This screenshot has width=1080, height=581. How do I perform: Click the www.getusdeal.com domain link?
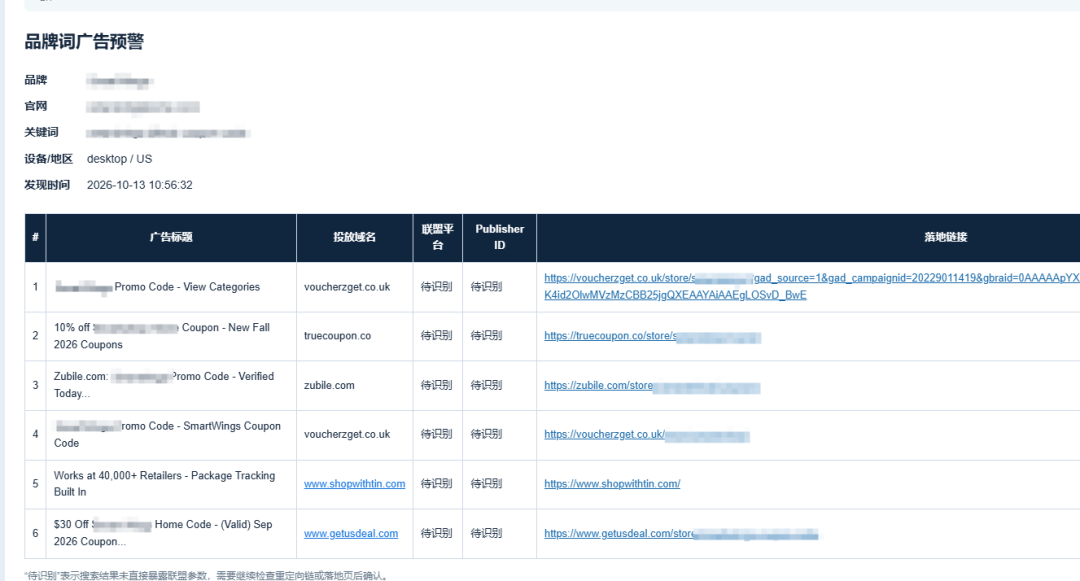pos(351,534)
